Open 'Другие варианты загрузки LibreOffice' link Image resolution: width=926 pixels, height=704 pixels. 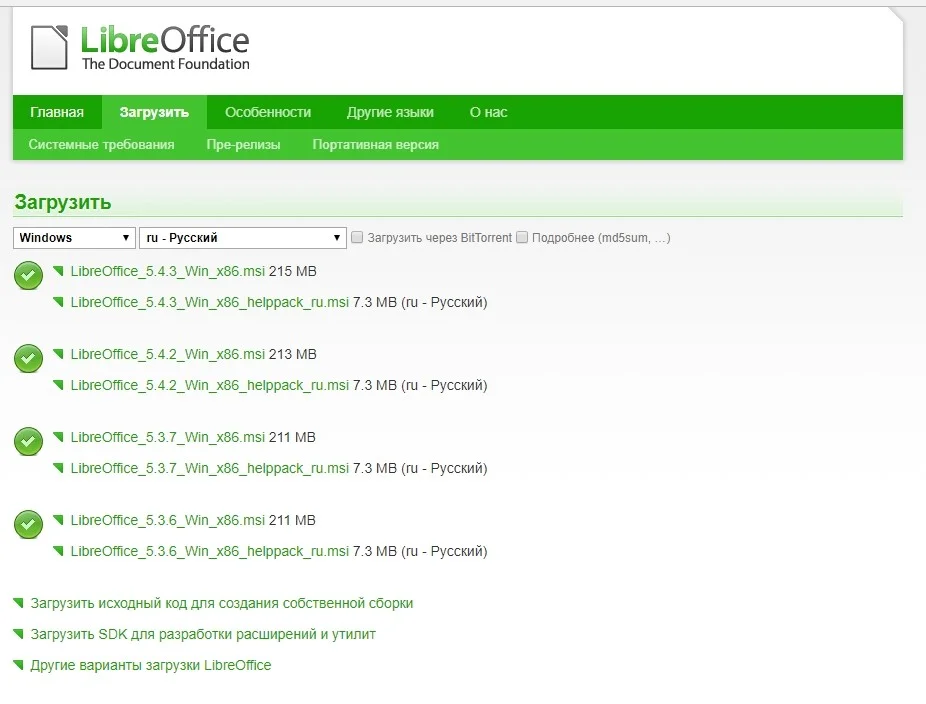coord(151,665)
